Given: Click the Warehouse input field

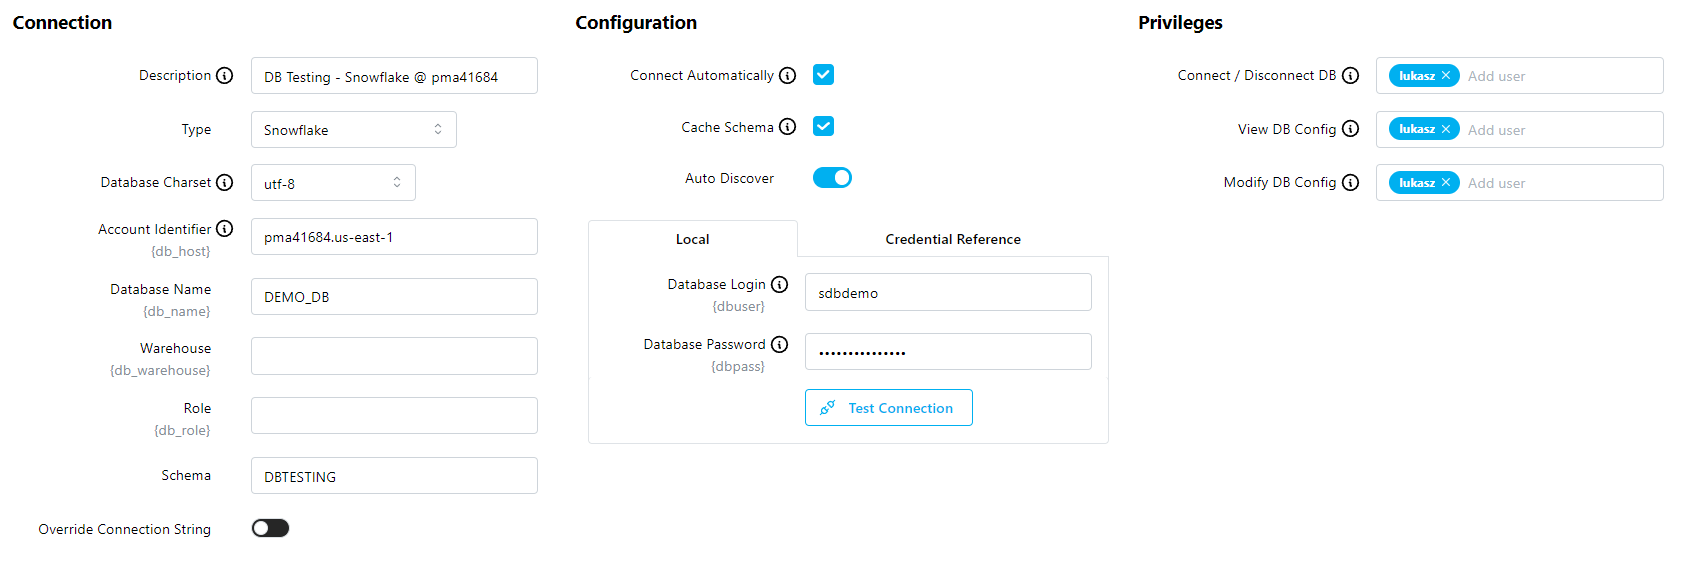Looking at the screenshot, I should [x=394, y=356].
